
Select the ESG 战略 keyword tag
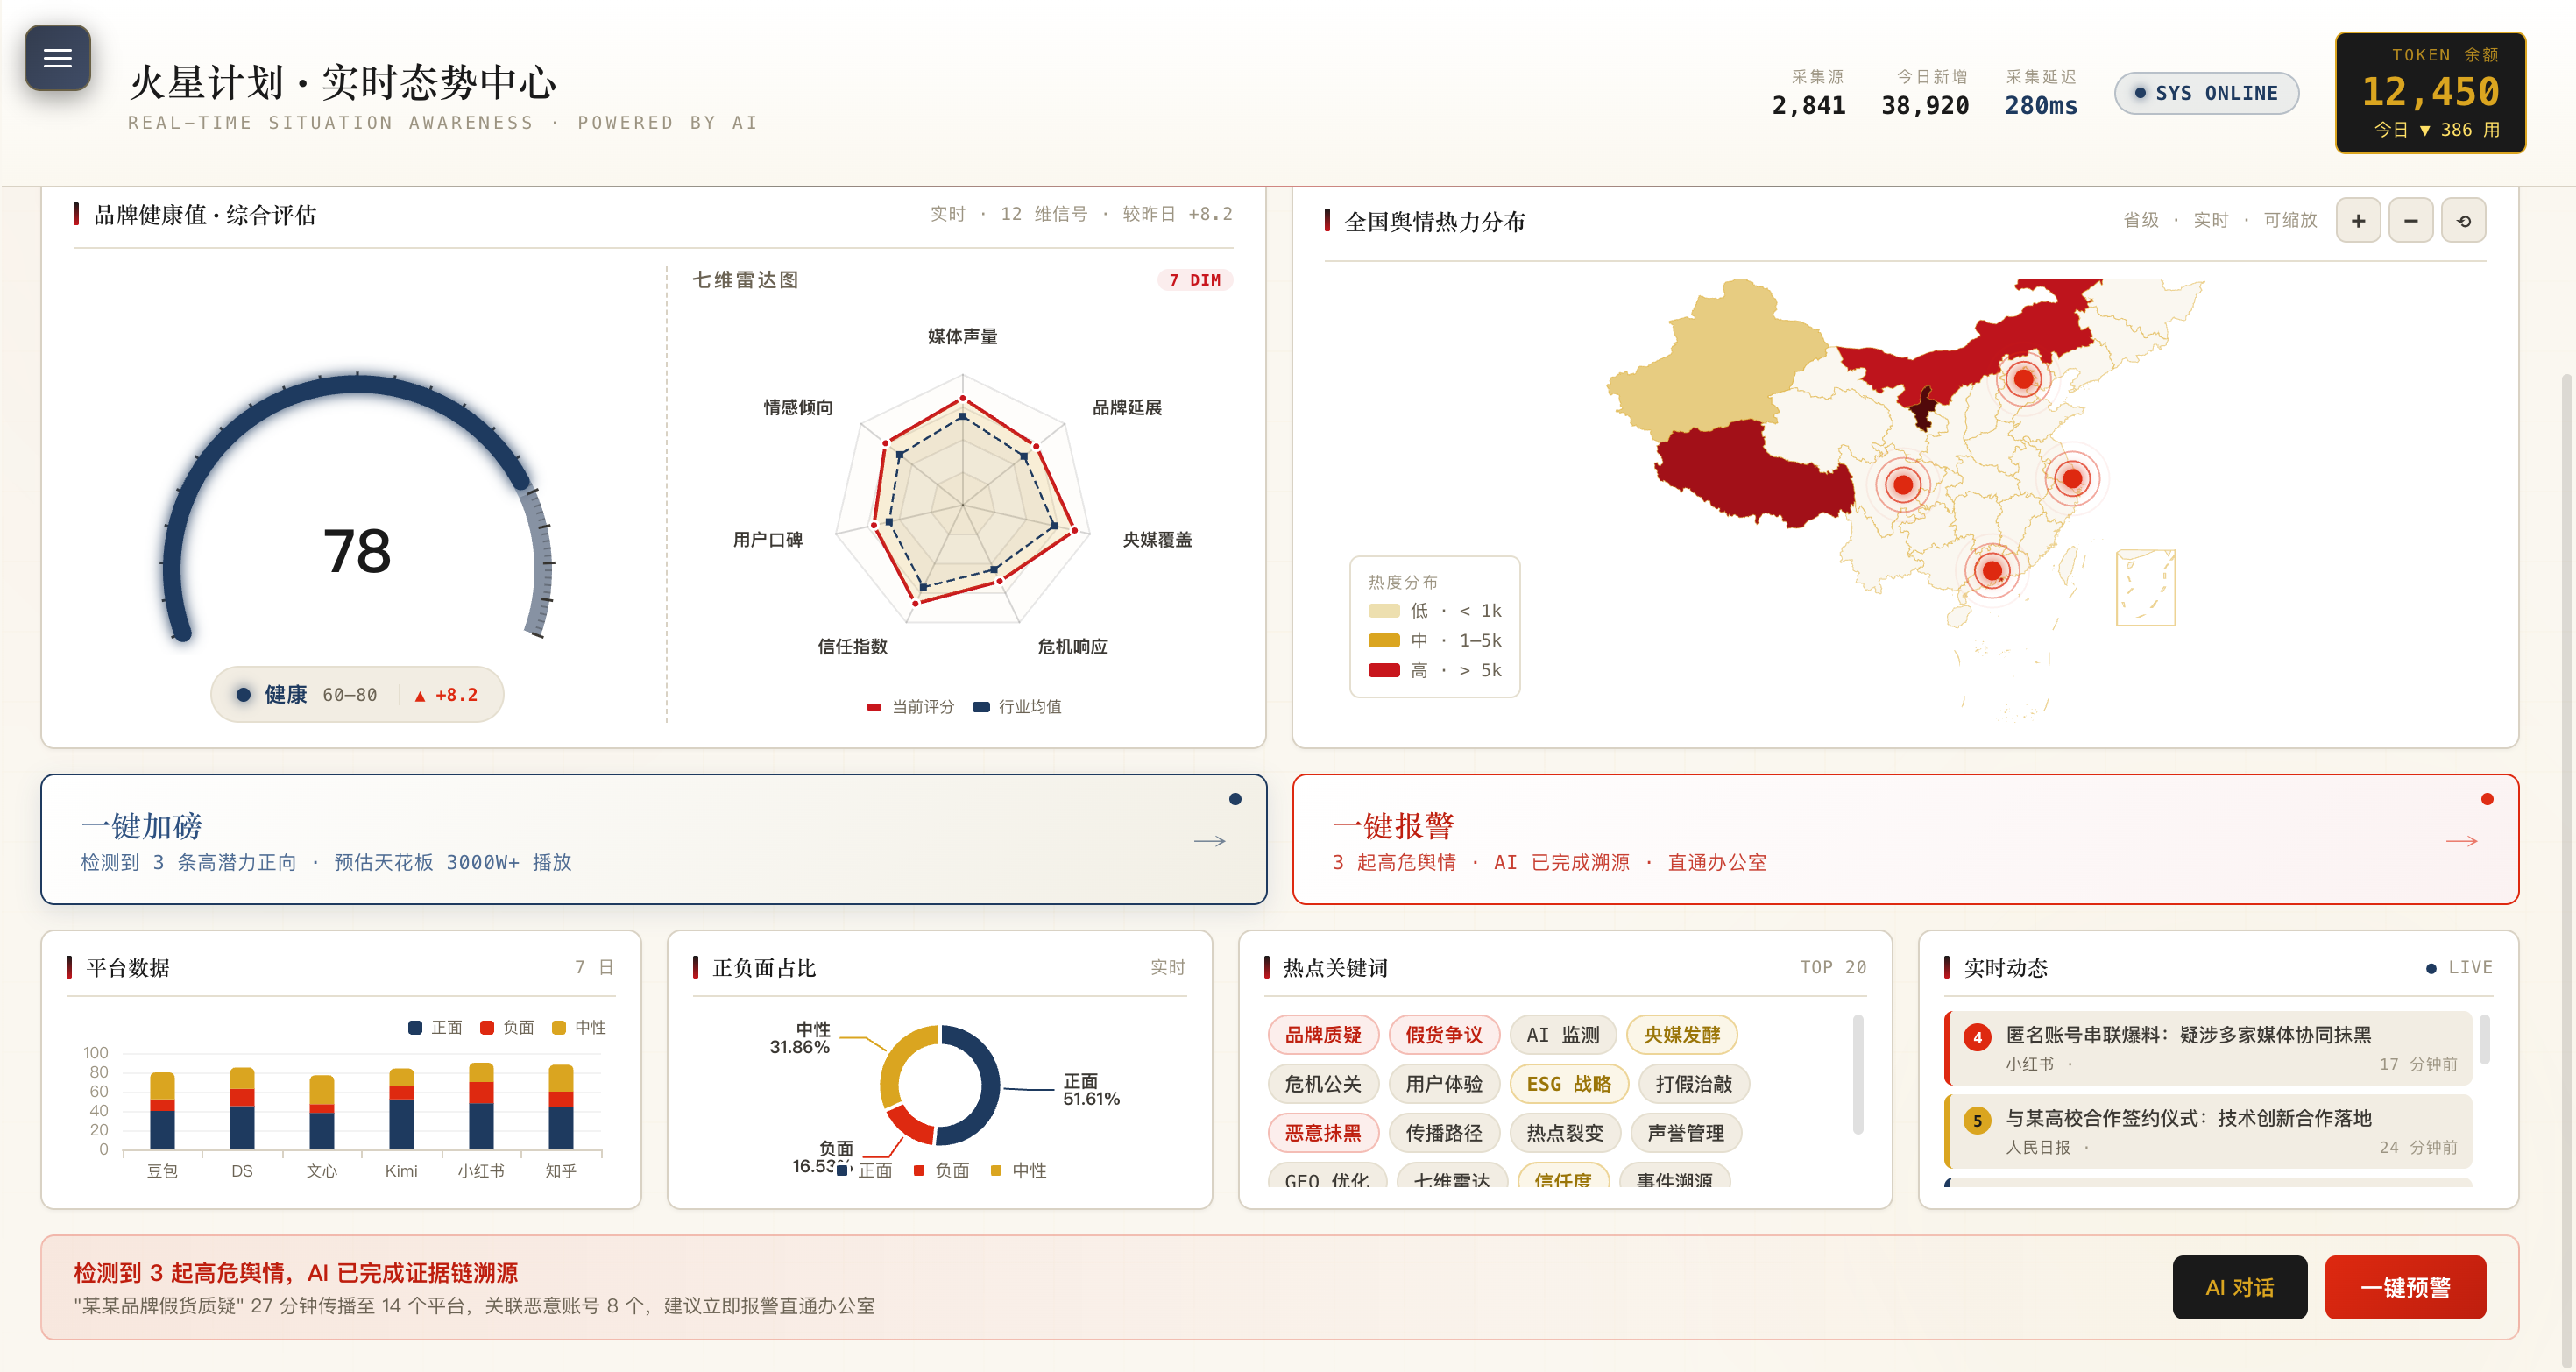pyautogui.click(x=1568, y=1084)
